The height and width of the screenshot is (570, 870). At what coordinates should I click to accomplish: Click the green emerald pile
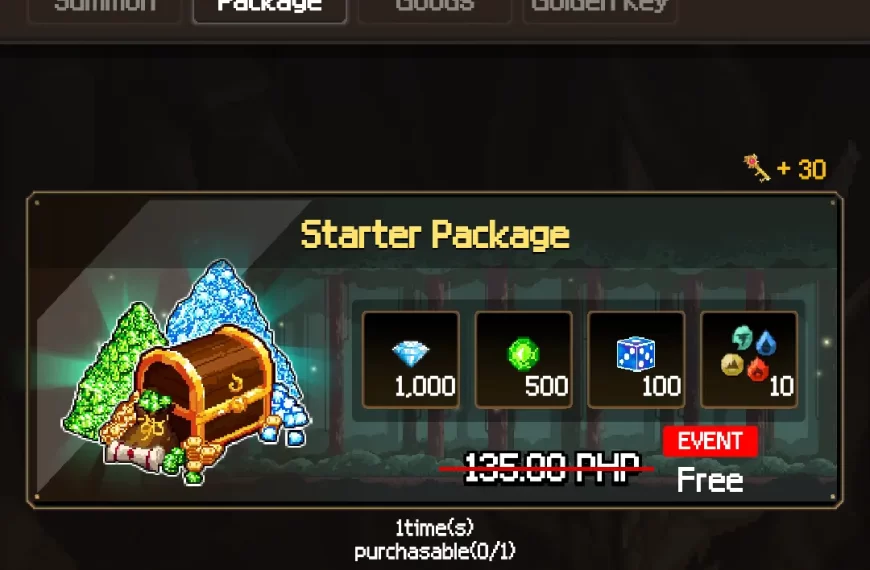114,366
